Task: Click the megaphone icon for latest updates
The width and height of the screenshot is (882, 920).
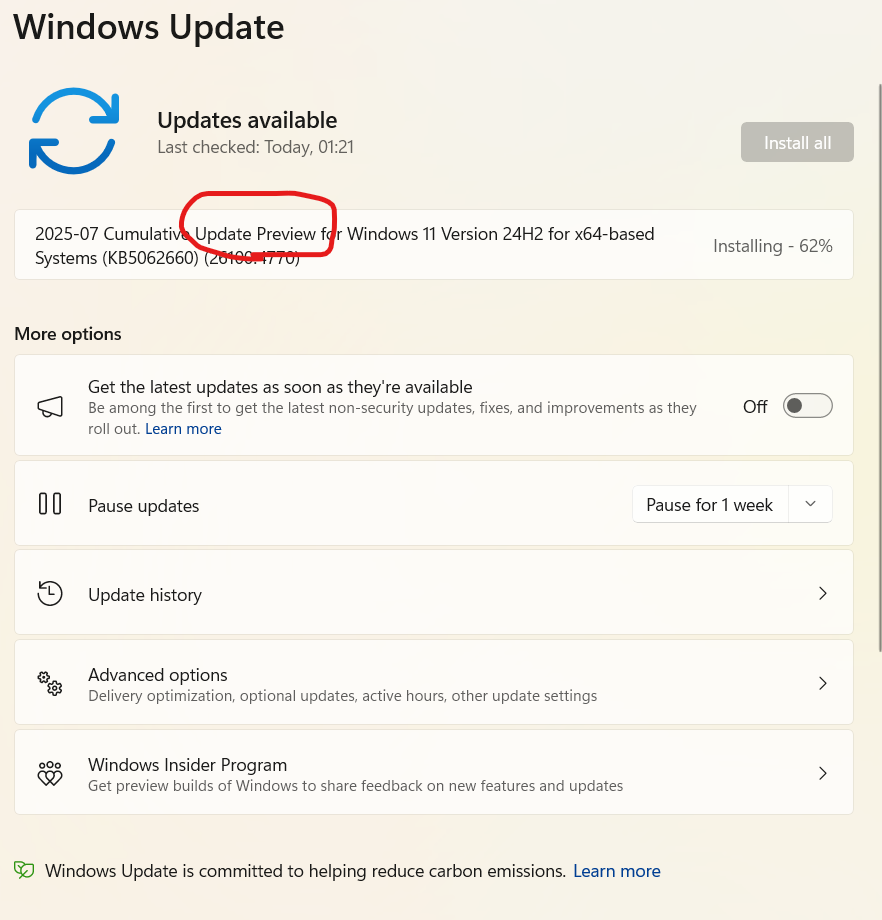Action: [x=50, y=407]
